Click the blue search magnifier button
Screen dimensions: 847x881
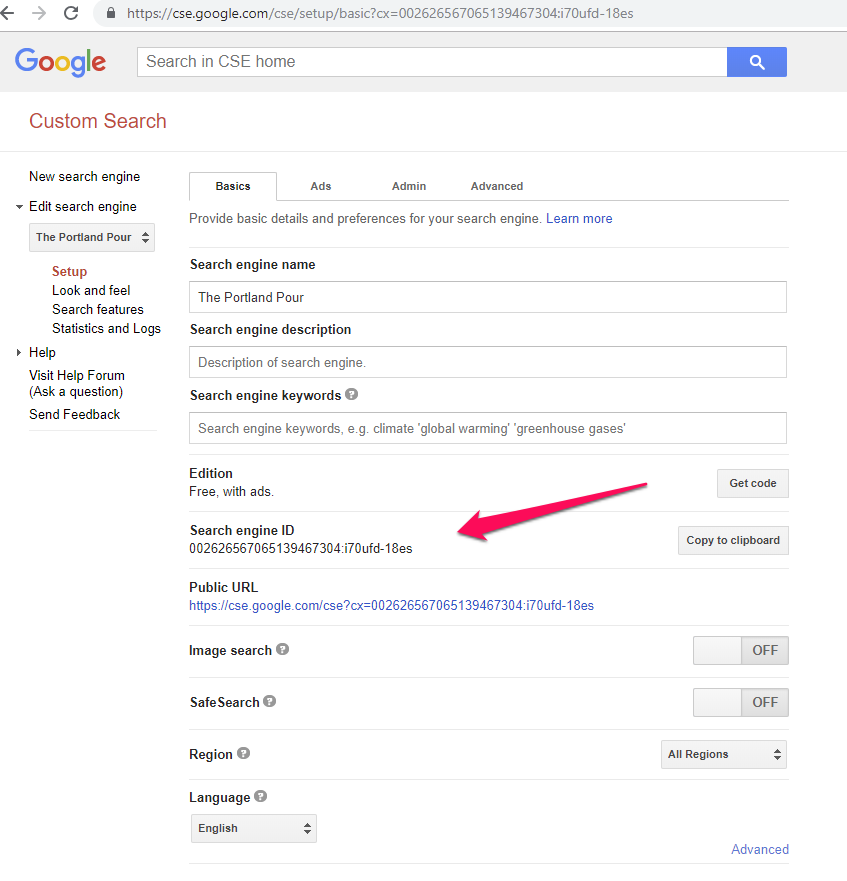[x=757, y=62]
